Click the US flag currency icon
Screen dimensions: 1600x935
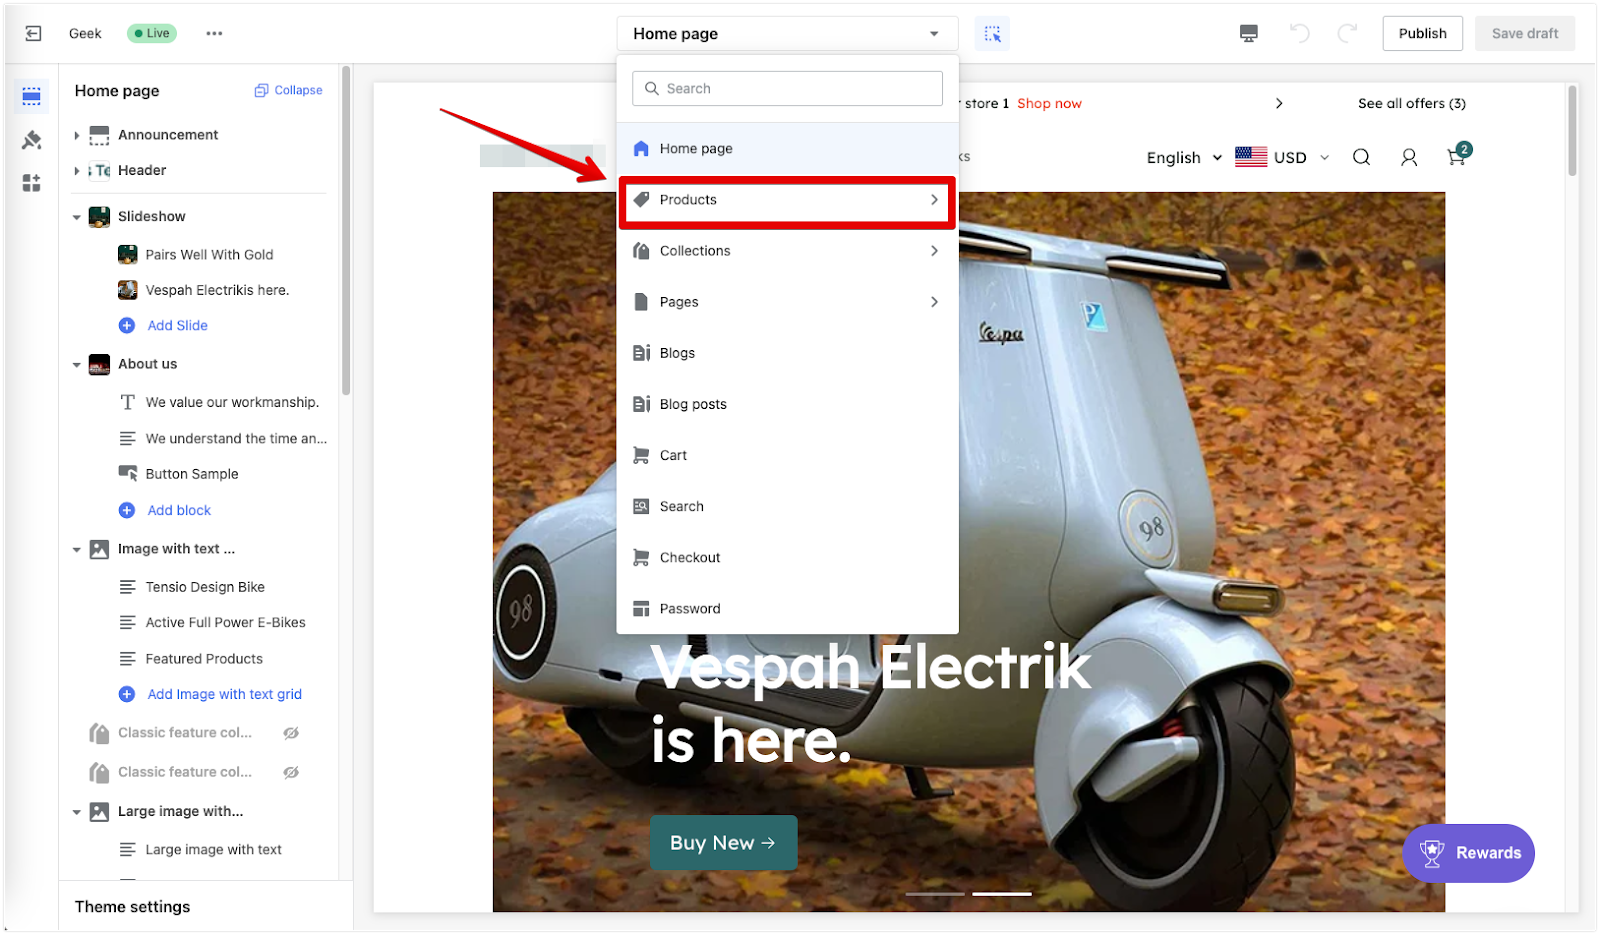tap(1251, 157)
